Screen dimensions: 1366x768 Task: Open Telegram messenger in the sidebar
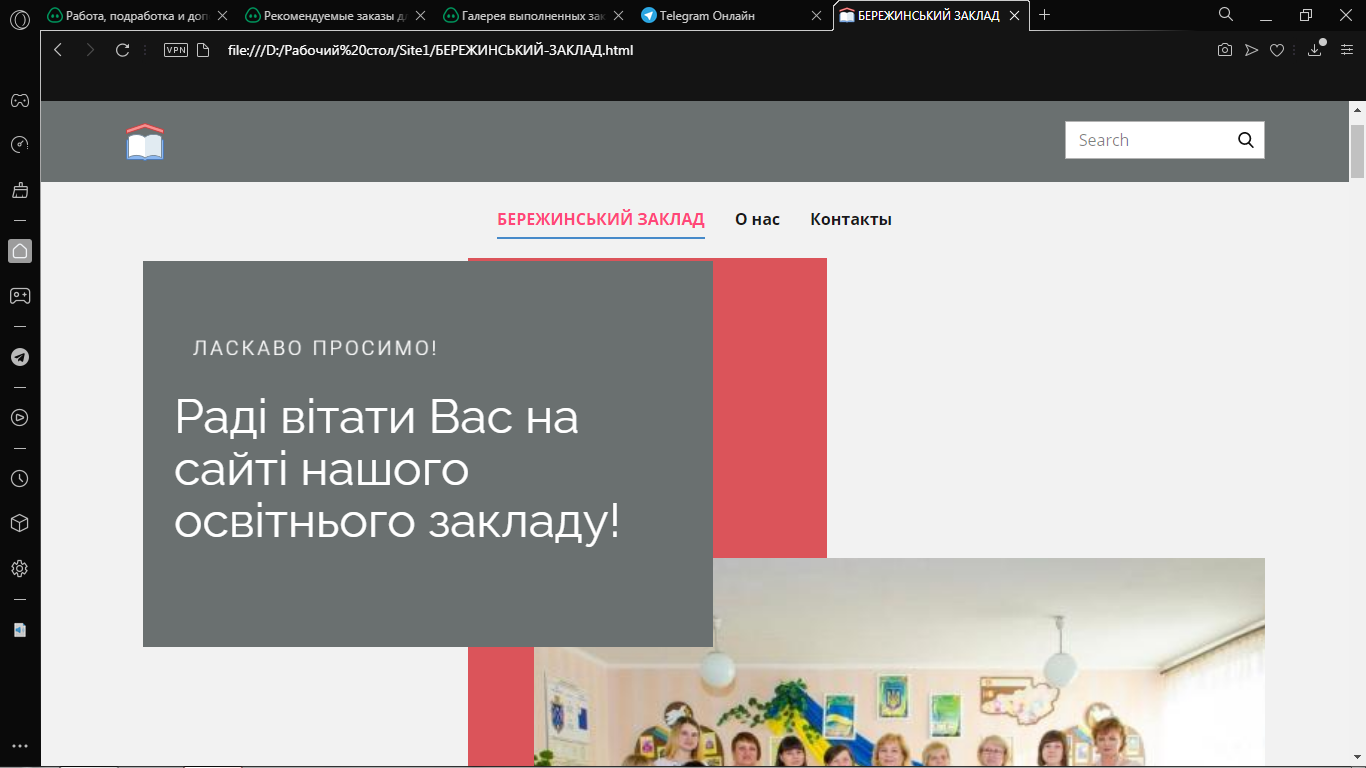(19, 357)
